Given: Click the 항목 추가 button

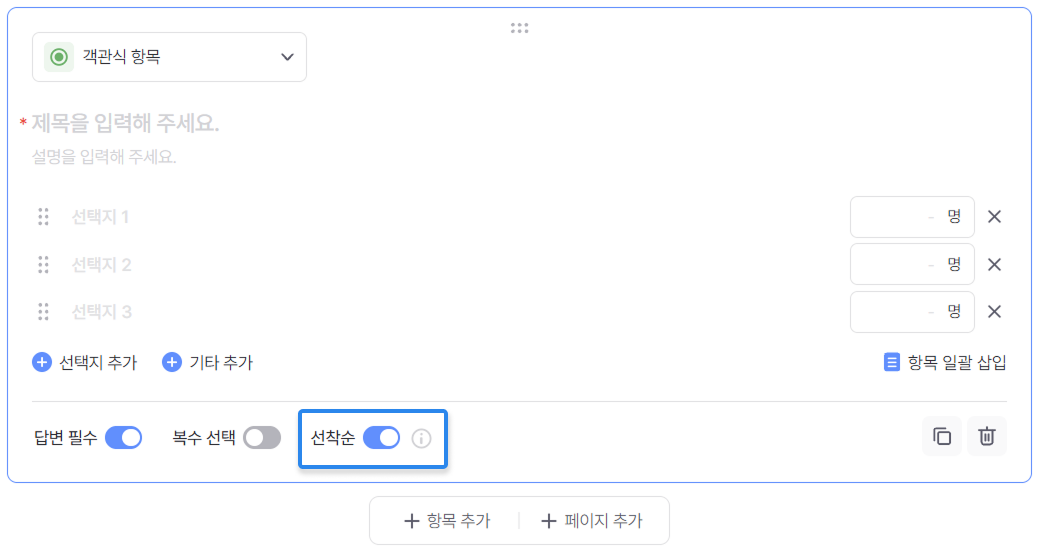Looking at the screenshot, I should pyautogui.click(x=447, y=521).
